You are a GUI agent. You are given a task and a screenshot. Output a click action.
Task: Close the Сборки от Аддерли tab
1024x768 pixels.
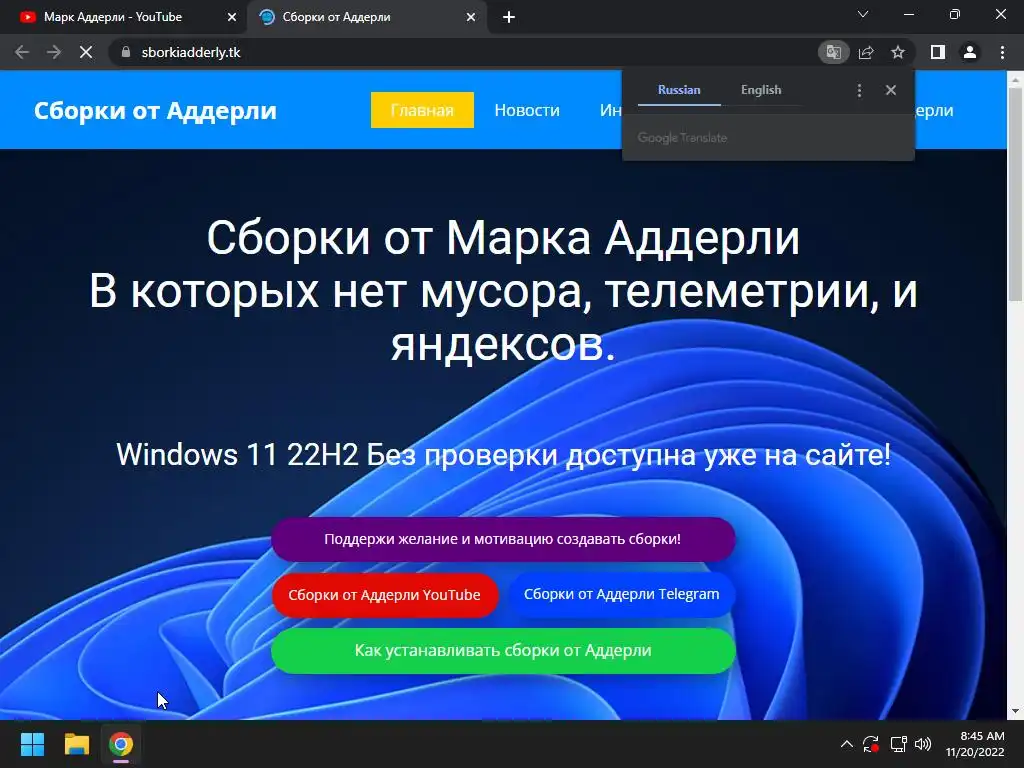pyautogui.click(x=471, y=18)
